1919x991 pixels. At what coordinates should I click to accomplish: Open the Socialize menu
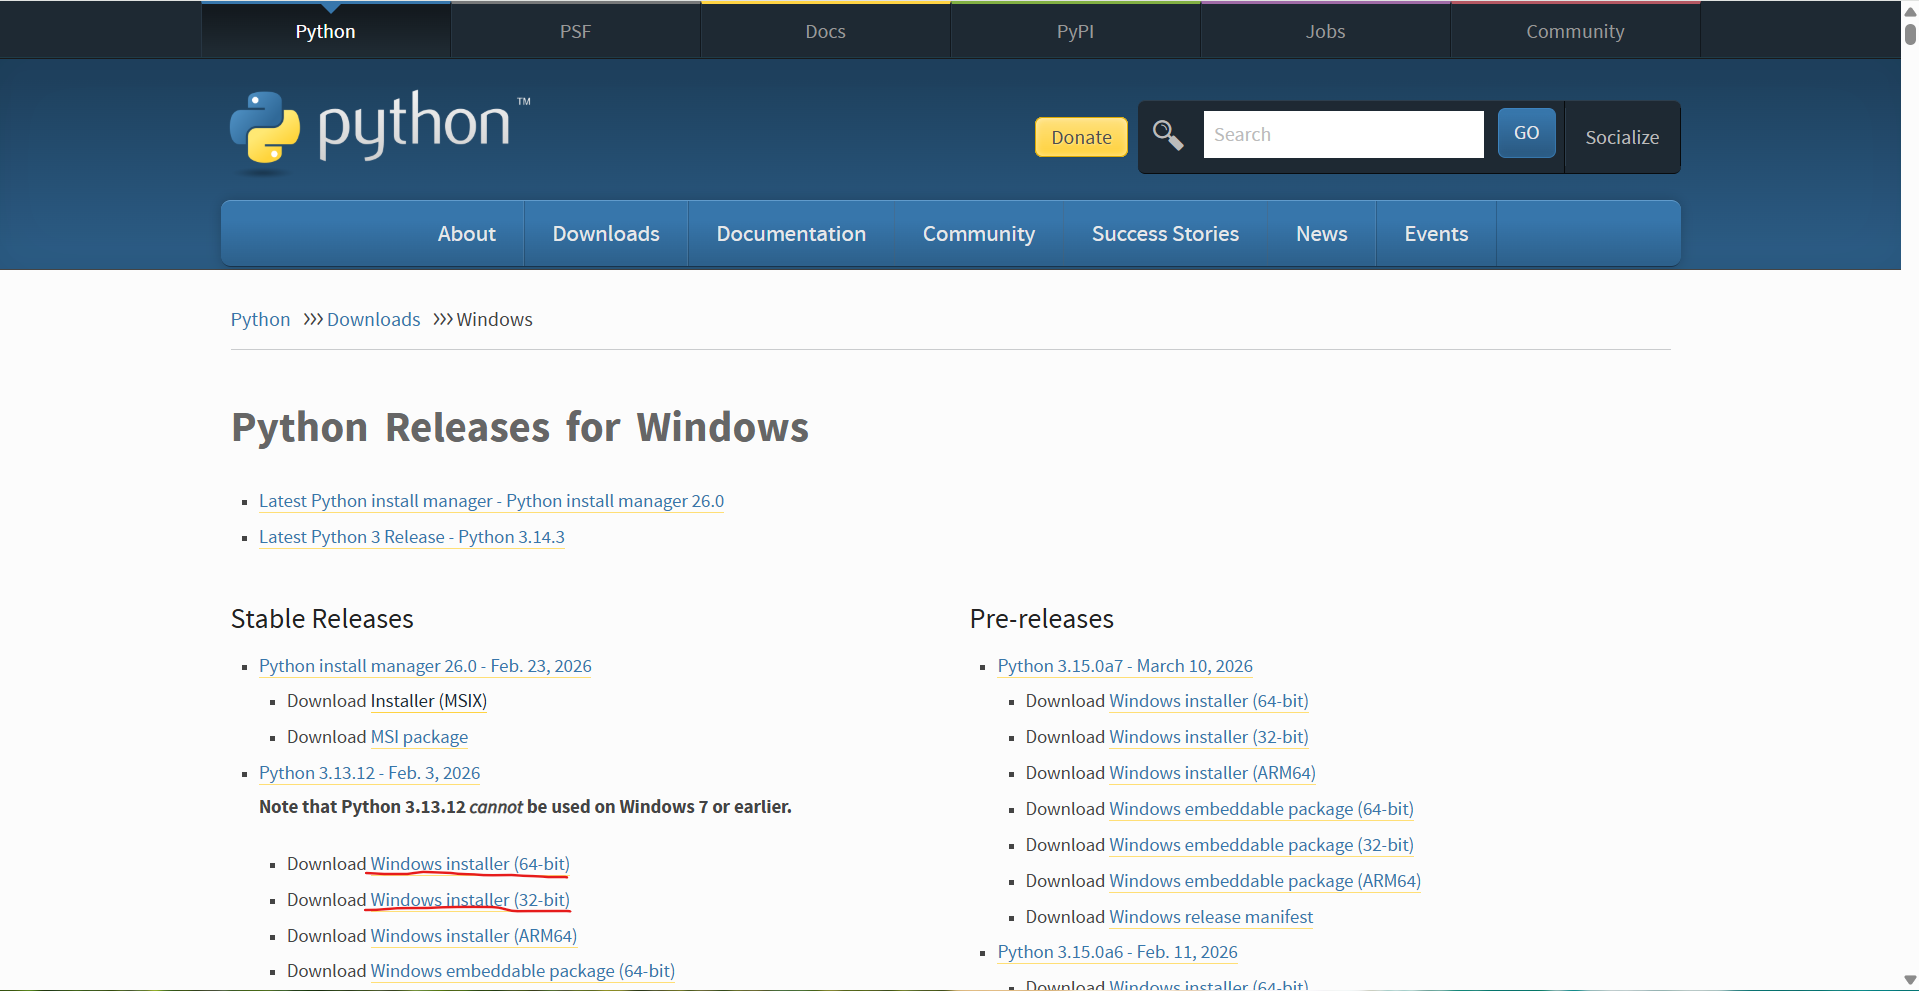coord(1622,137)
